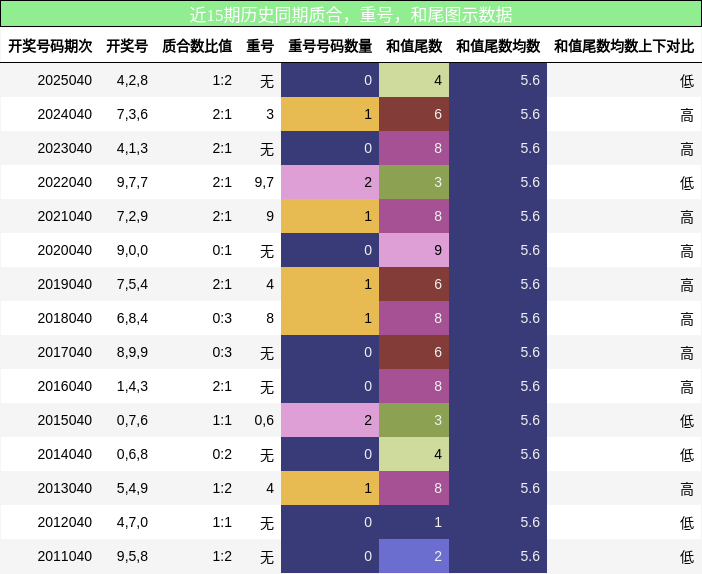Click draw number 9,0,0

coord(132,250)
